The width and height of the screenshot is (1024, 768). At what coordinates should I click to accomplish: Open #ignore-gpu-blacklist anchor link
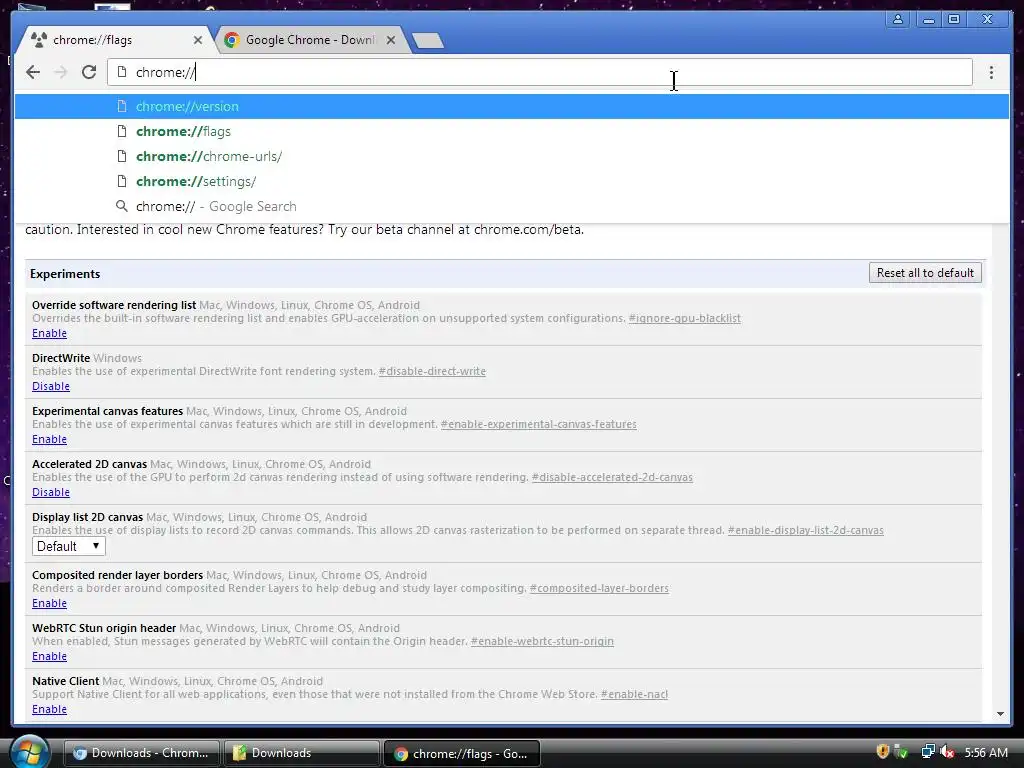pyautogui.click(x=684, y=318)
